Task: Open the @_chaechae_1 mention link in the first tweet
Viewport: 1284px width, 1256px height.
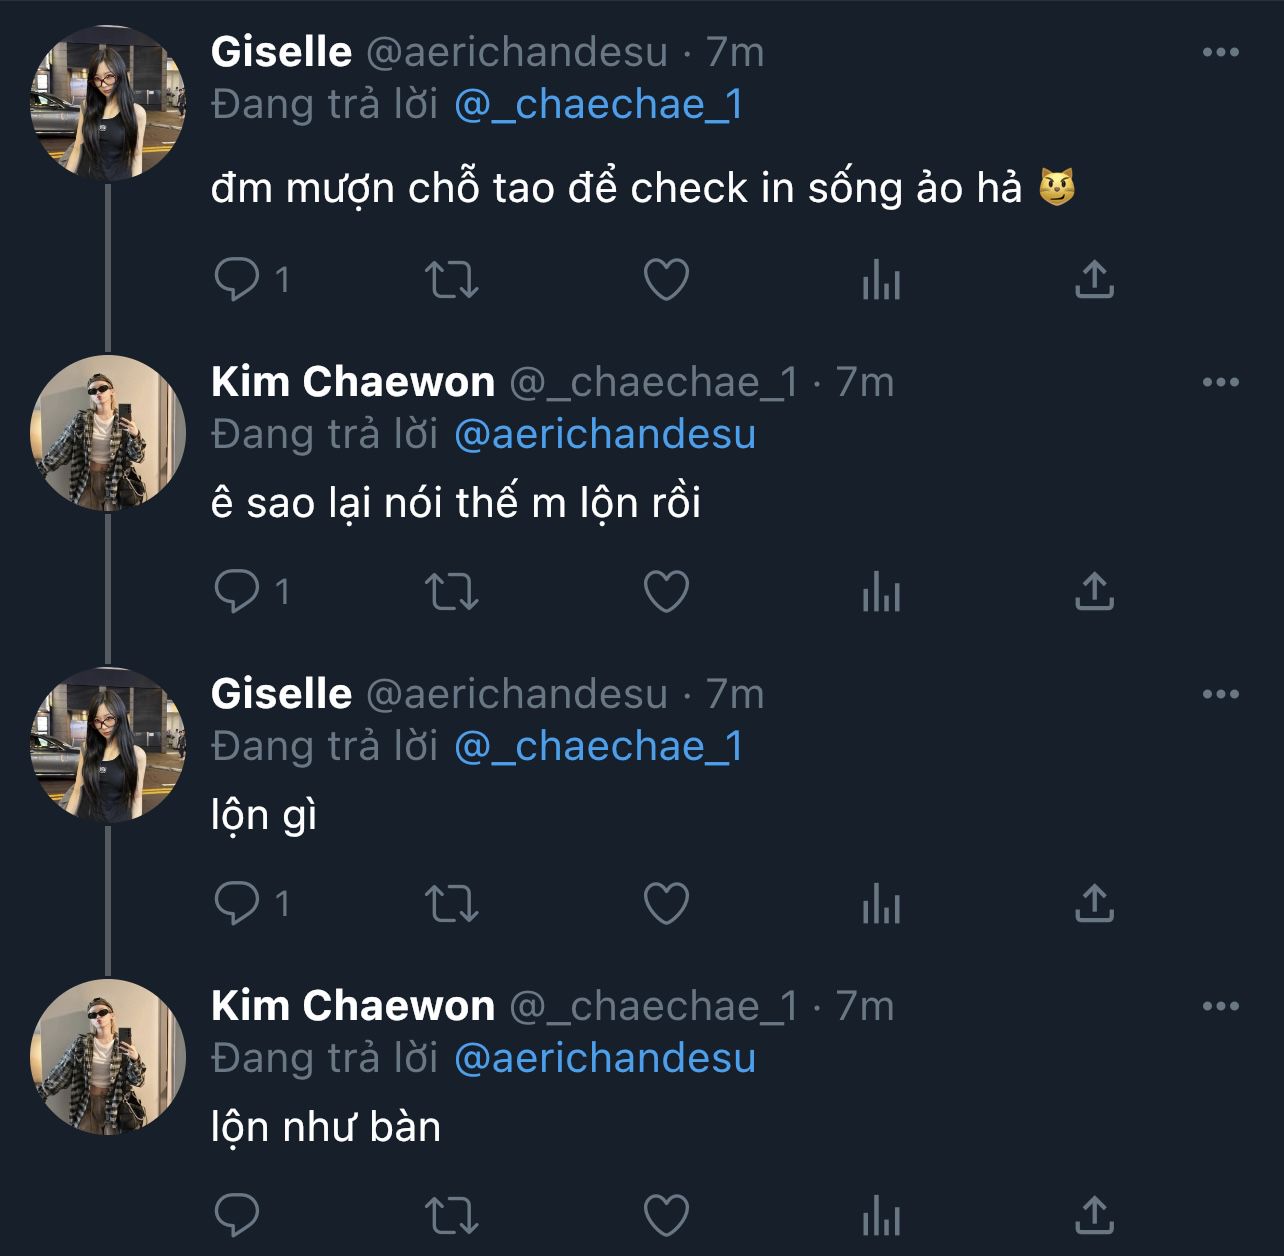Action: (x=598, y=105)
